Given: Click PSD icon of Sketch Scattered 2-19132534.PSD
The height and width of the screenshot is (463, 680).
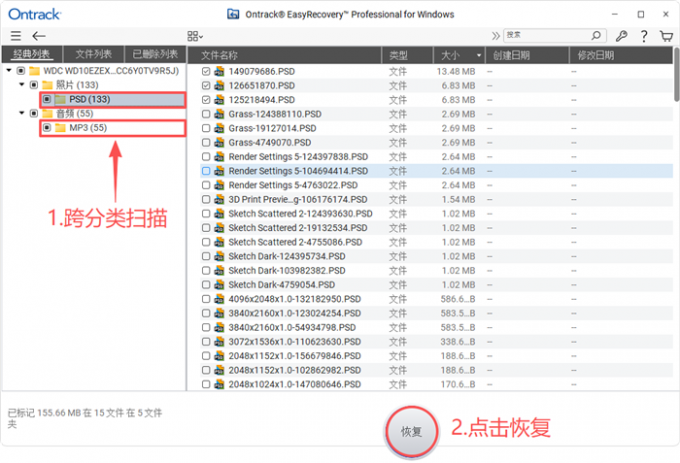Looking at the screenshot, I should coord(219,228).
